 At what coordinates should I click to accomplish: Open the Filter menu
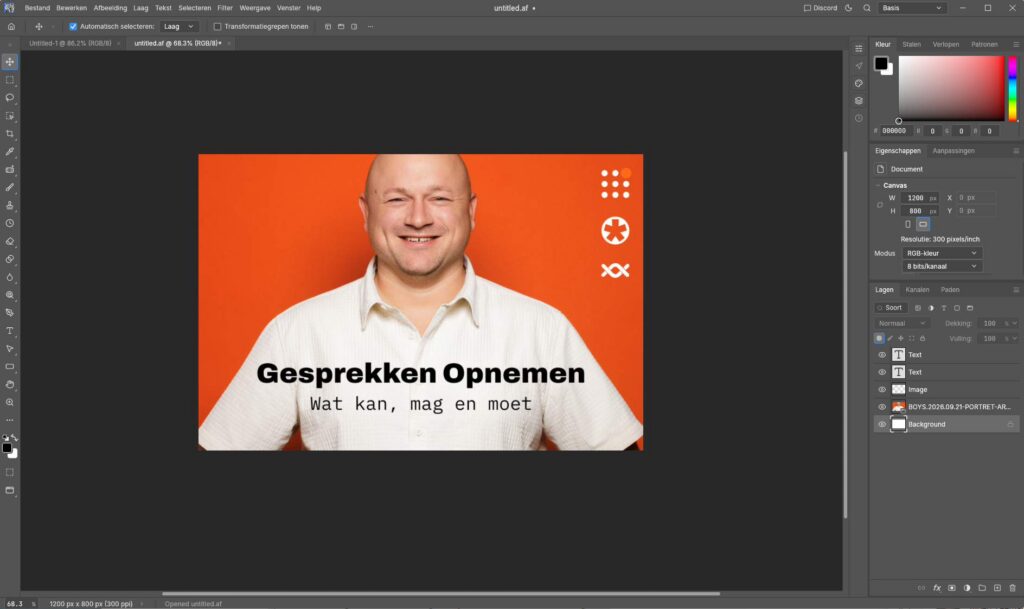(x=225, y=8)
